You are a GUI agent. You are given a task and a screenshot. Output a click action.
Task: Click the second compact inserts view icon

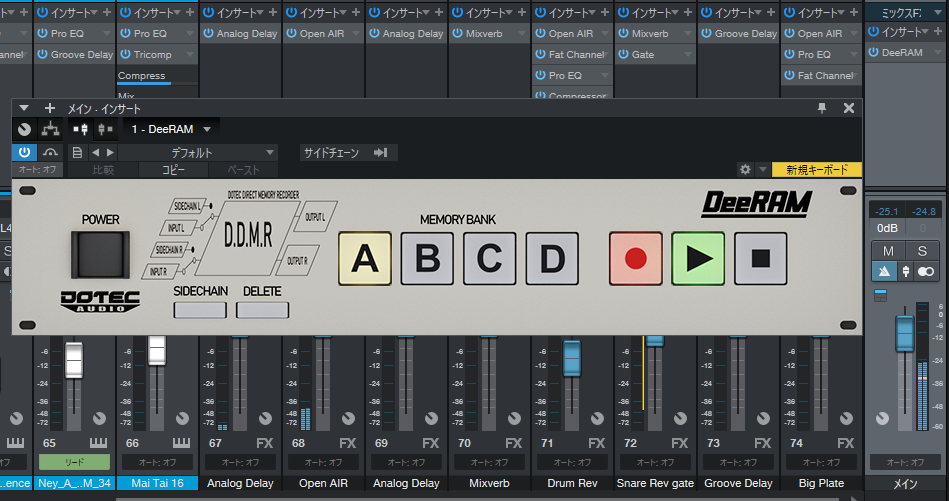105,129
